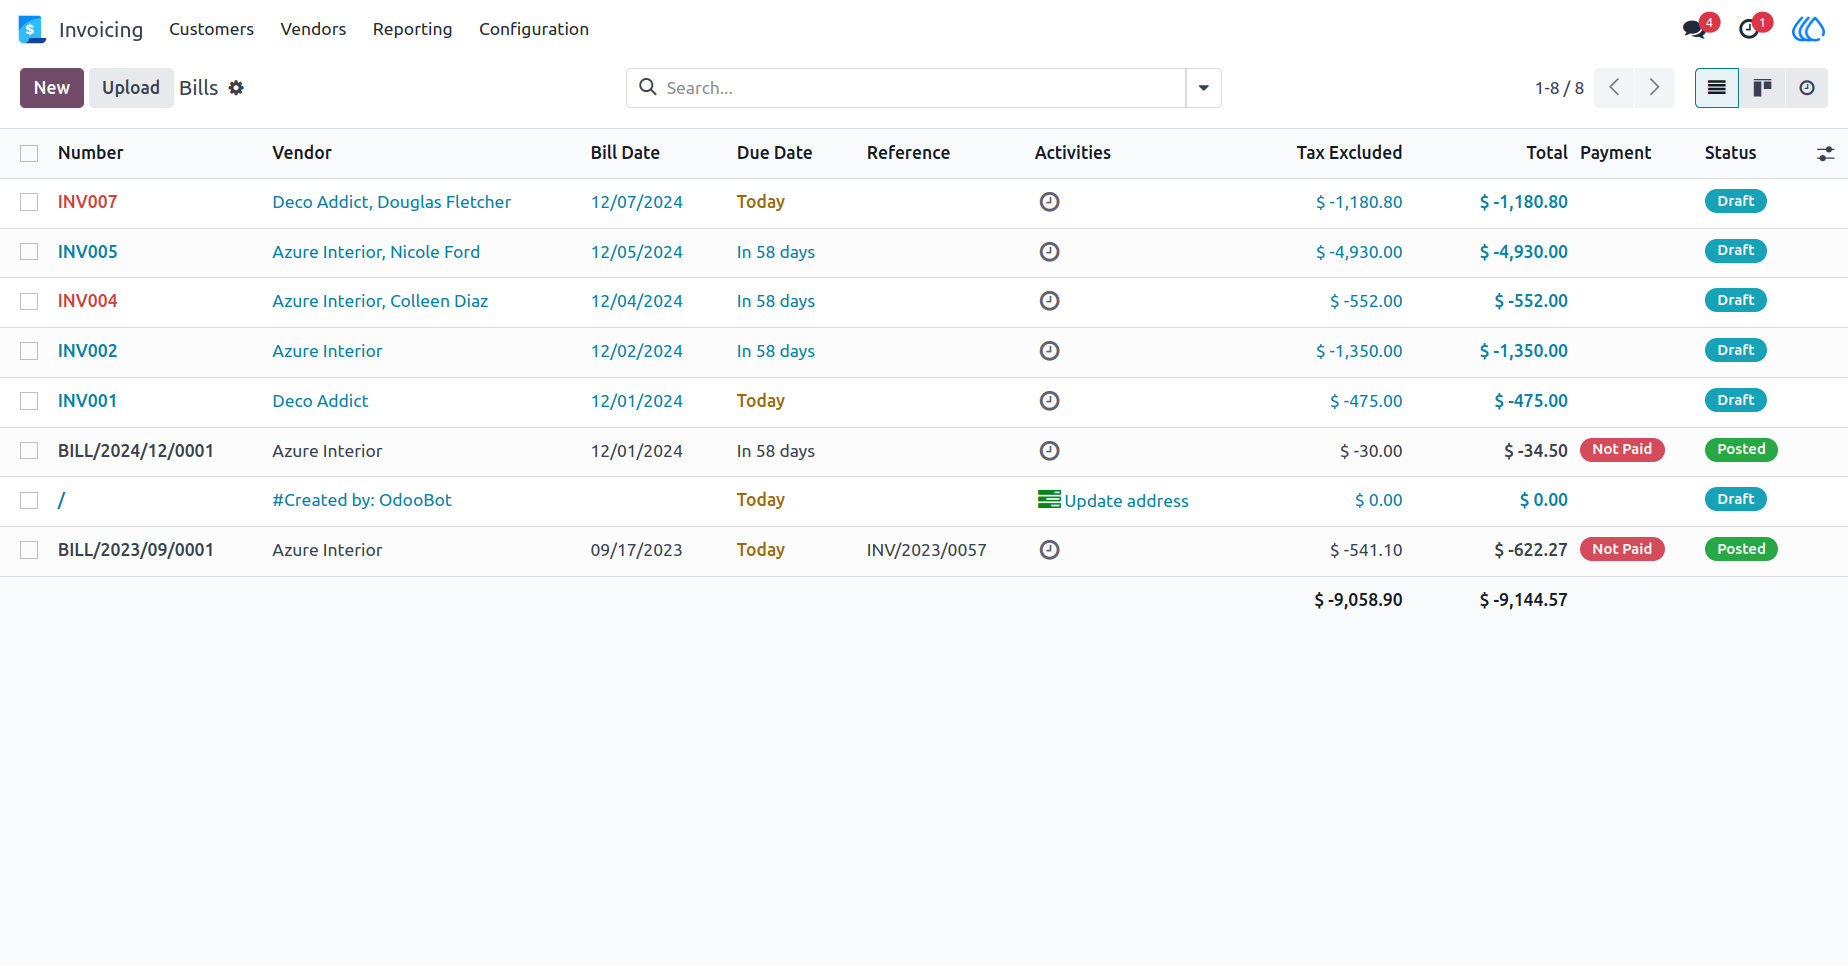Select the INV007 row checkbox
This screenshot has width=1848, height=966.
click(x=29, y=202)
